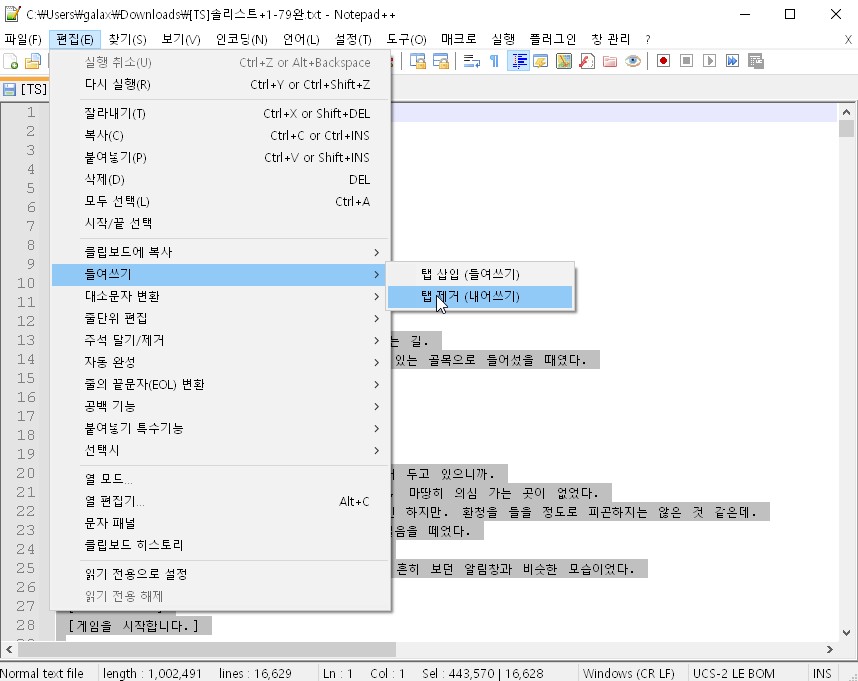Choose 읽기 전용으로 설정 entry
Screen dimensions: 858x681
point(220,574)
